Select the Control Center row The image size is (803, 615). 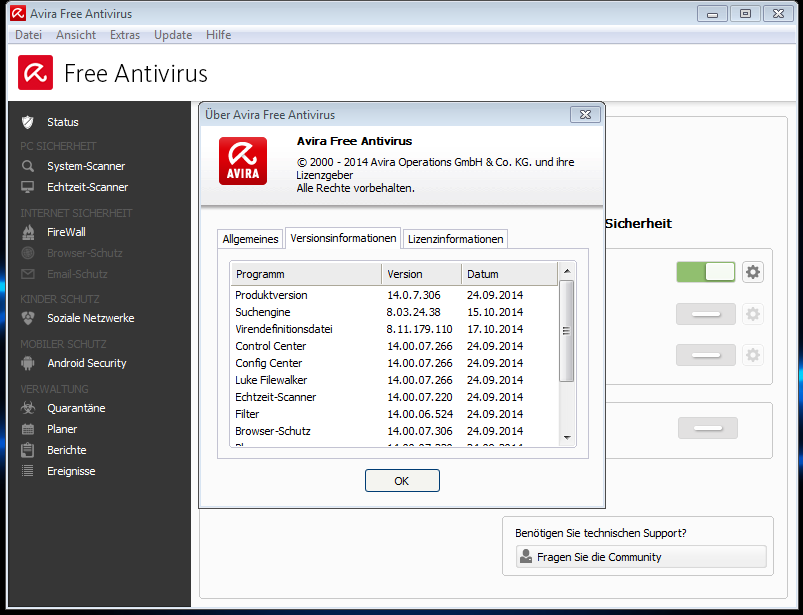(x=394, y=346)
